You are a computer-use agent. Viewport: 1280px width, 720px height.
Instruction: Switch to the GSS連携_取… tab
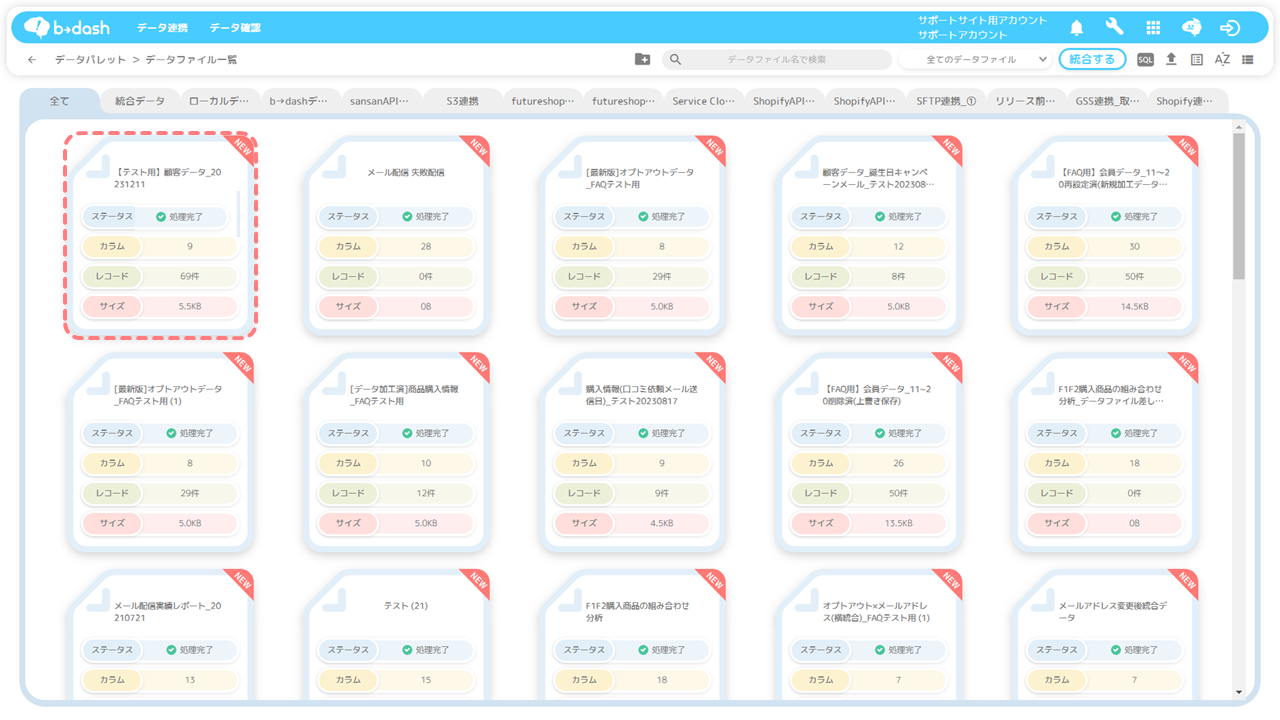click(x=1107, y=101)
